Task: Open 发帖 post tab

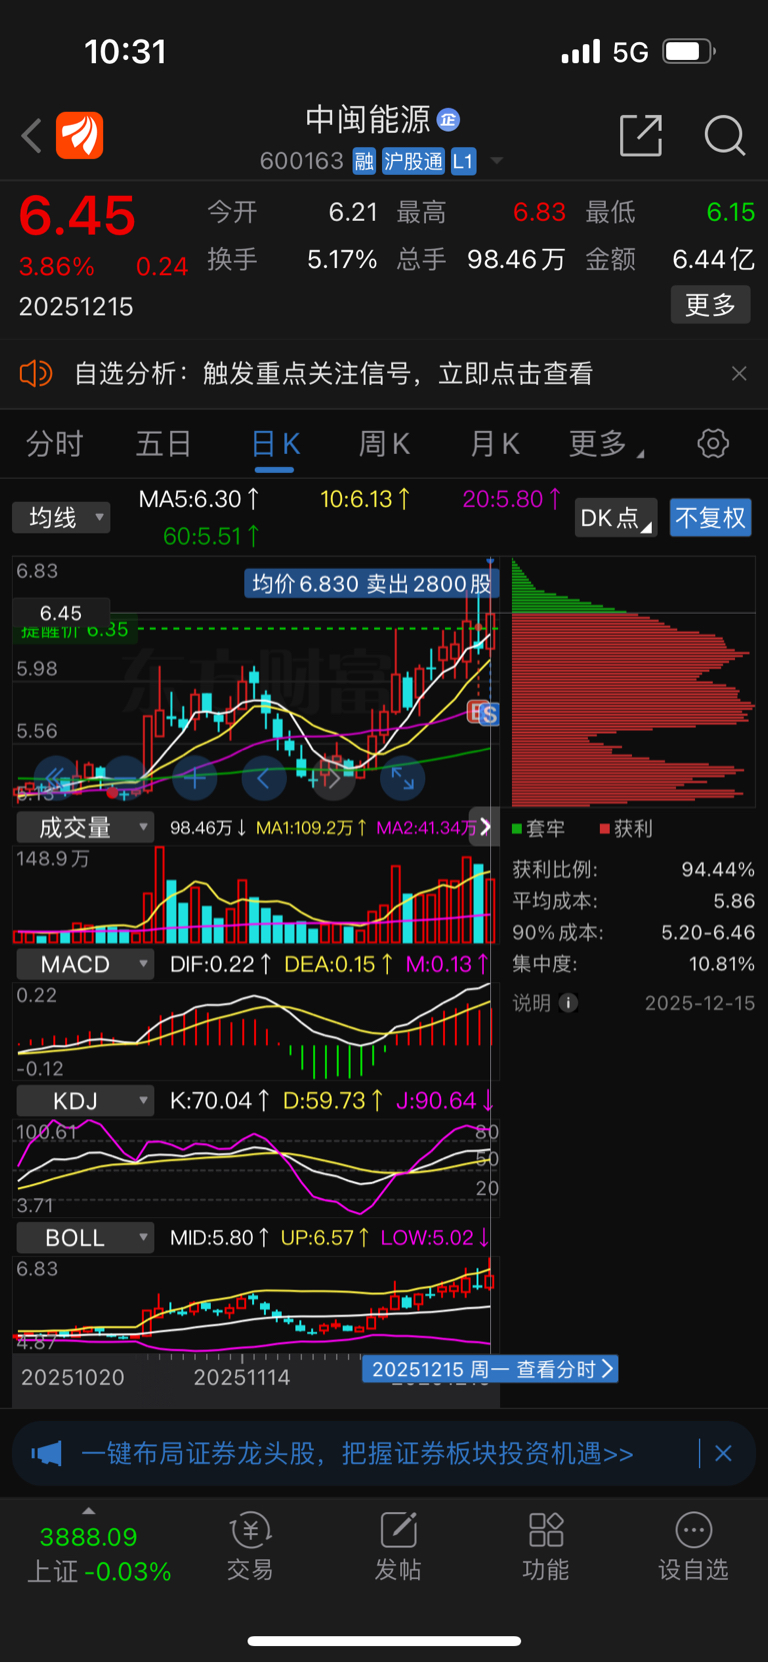Action: [x=398, y=1546]
